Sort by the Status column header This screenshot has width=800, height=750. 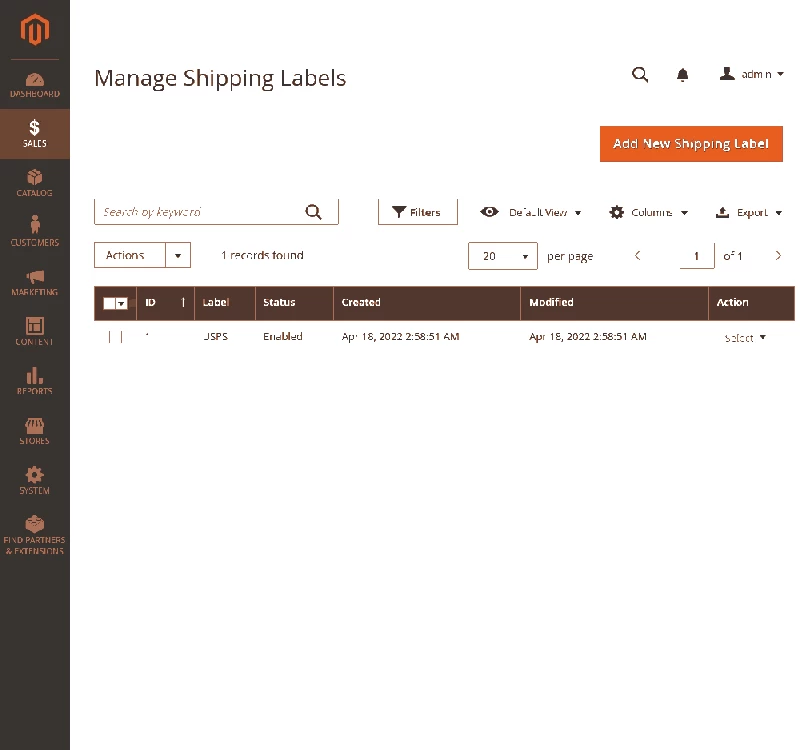tap(294, 303)
